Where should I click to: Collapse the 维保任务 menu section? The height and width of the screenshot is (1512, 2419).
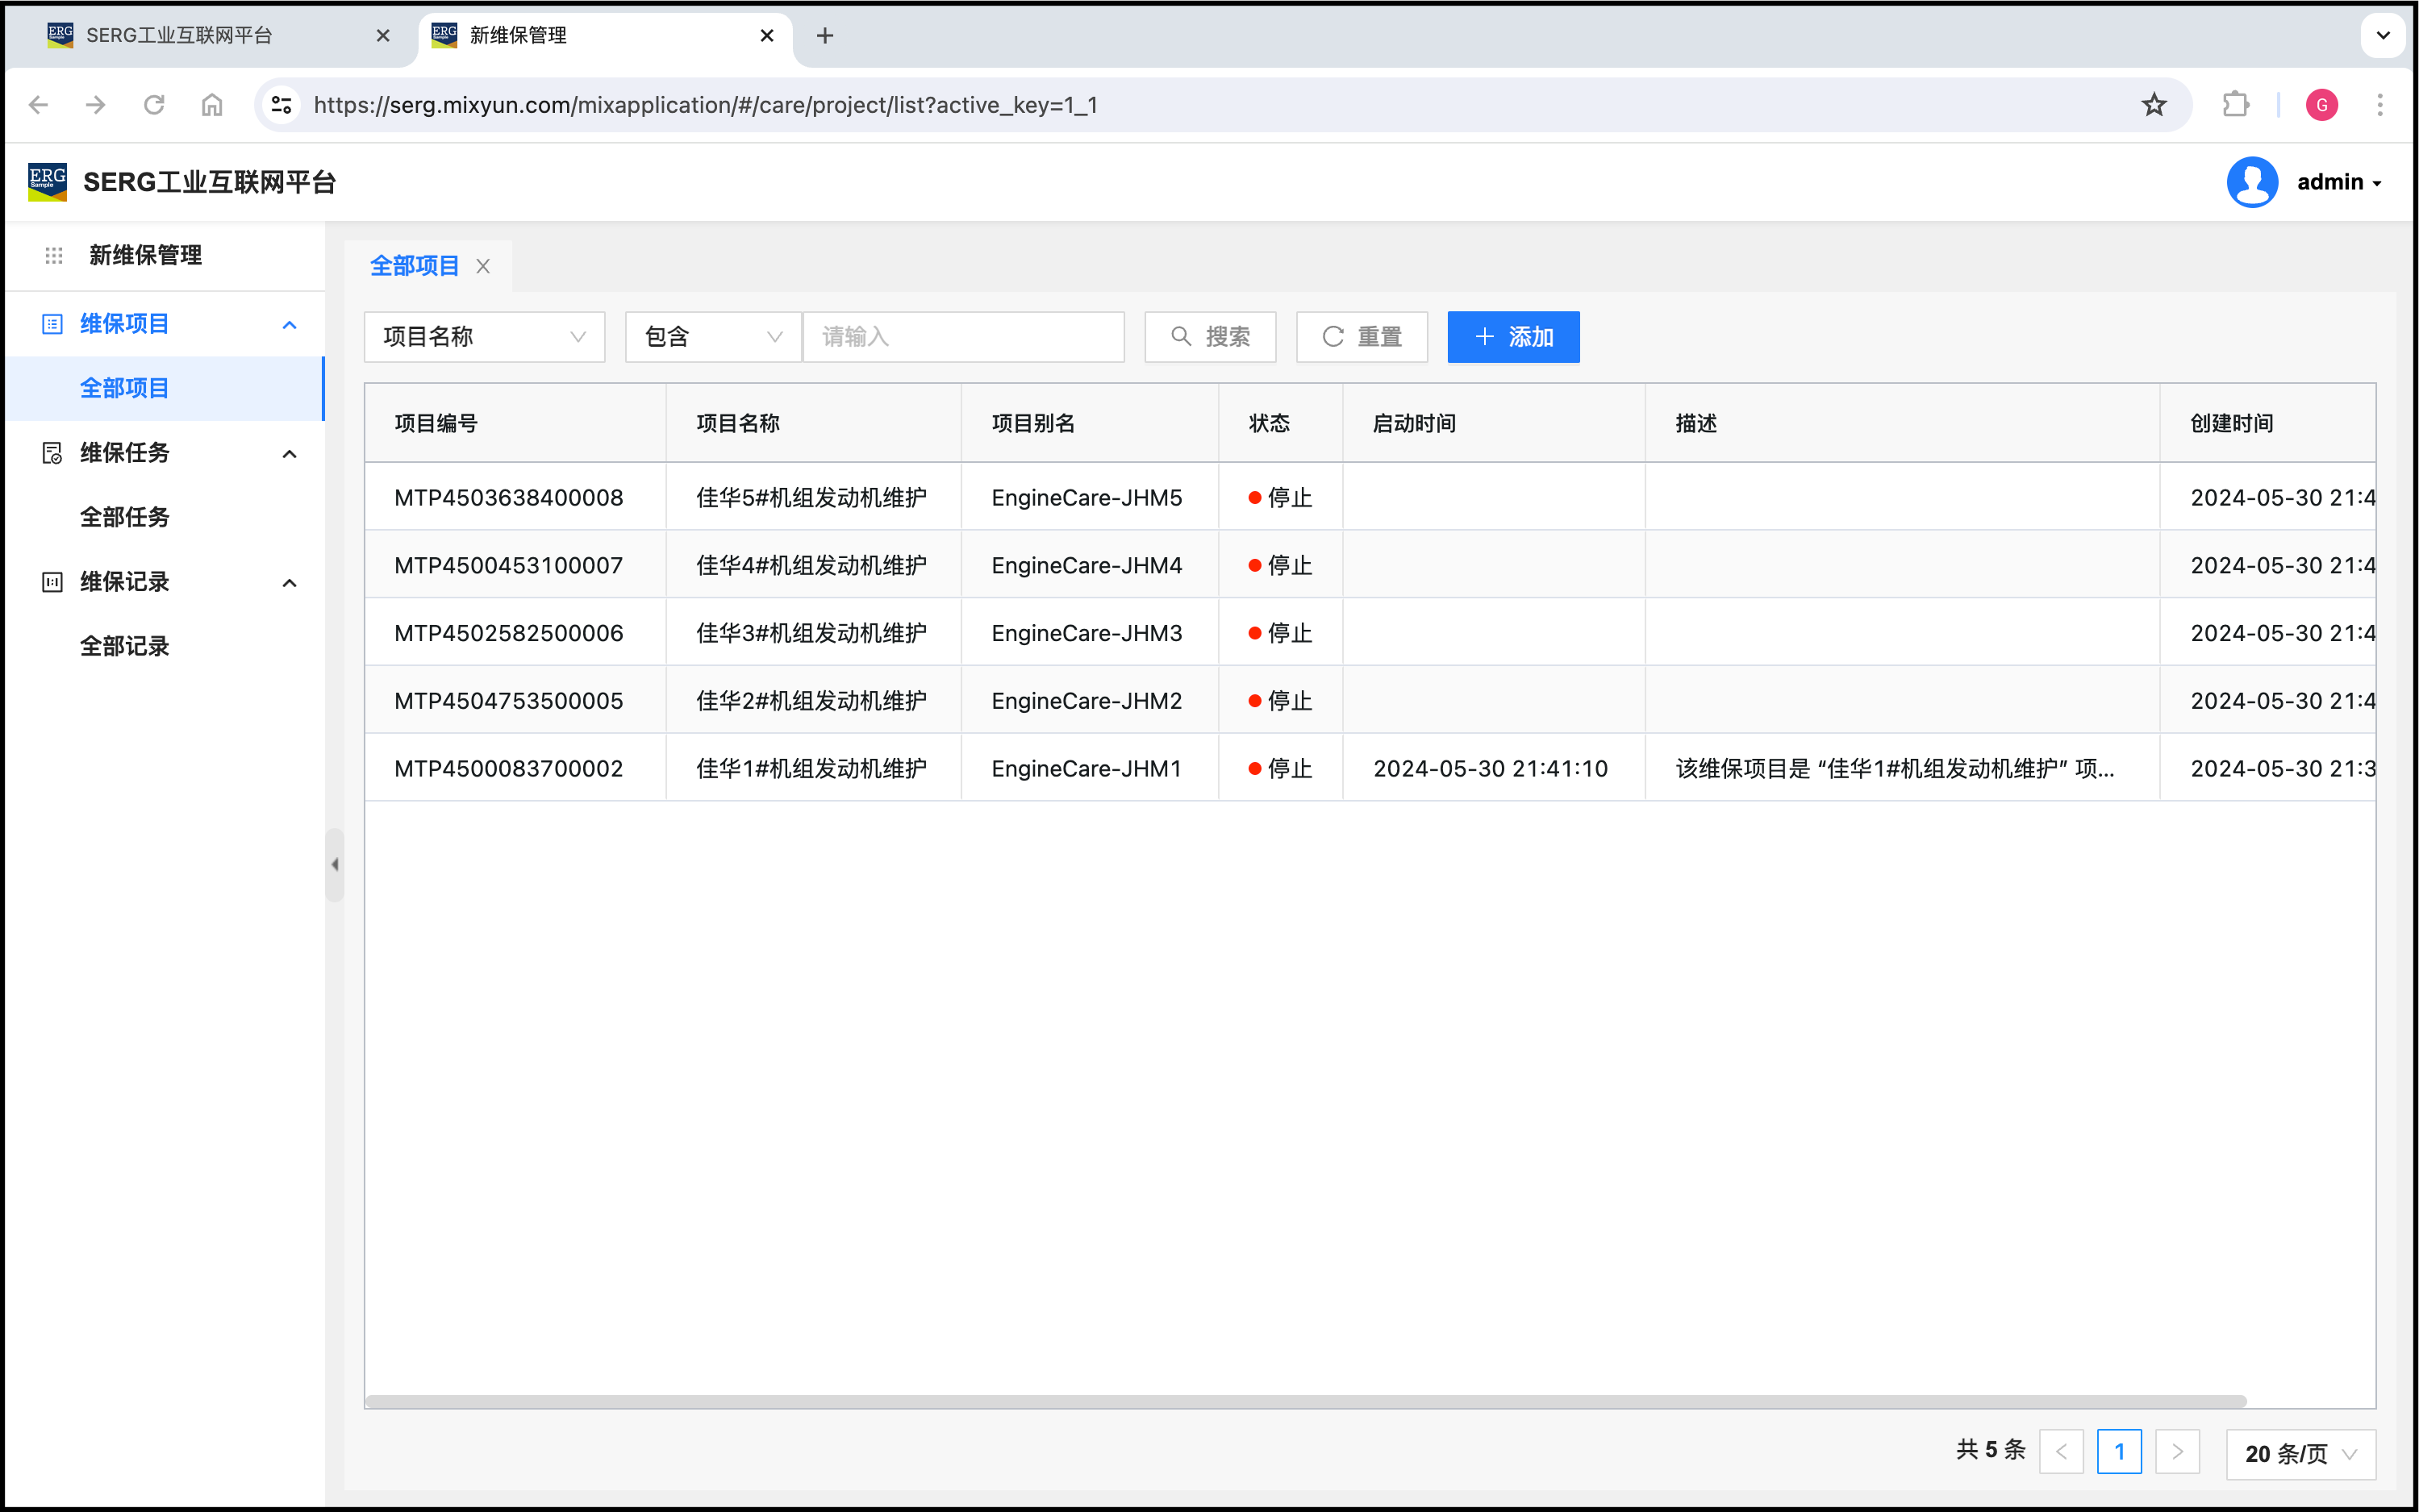290,454
